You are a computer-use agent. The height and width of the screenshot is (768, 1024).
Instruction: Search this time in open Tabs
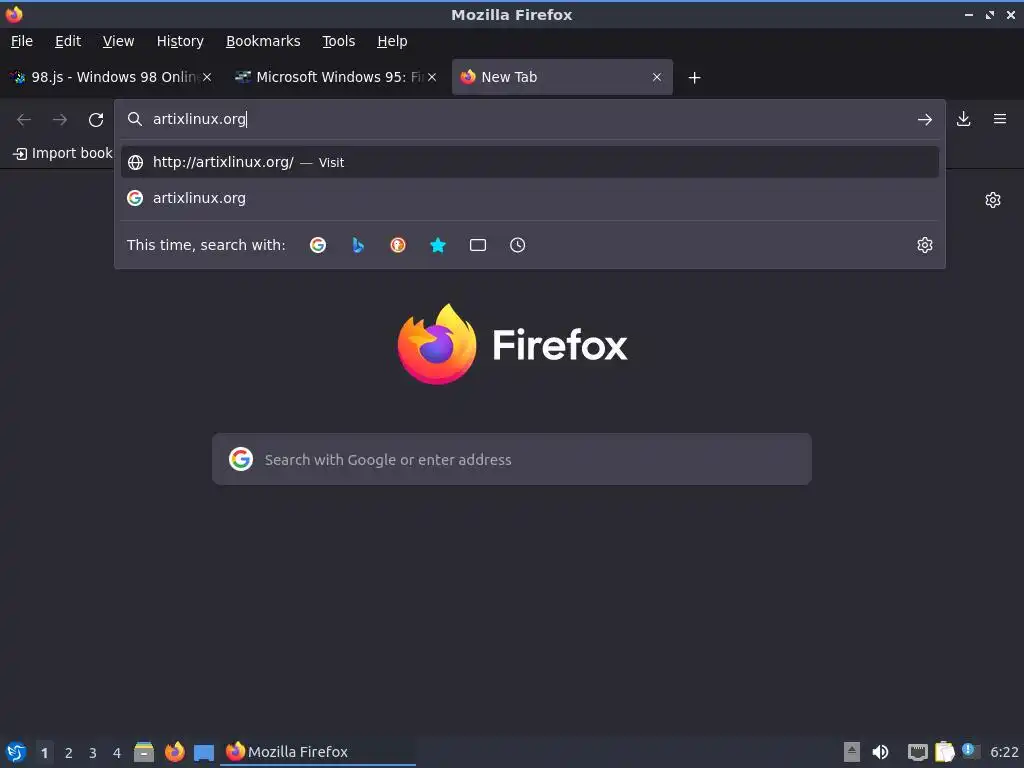click(x=477, y=245)
